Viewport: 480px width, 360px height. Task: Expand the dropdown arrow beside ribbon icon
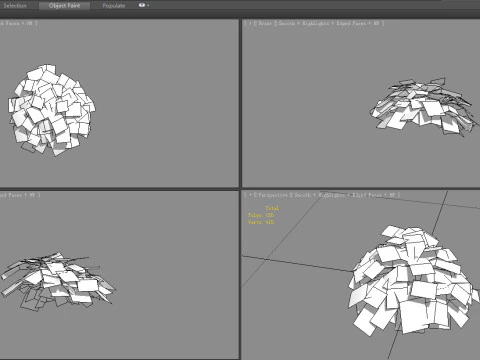pos(148,6)
